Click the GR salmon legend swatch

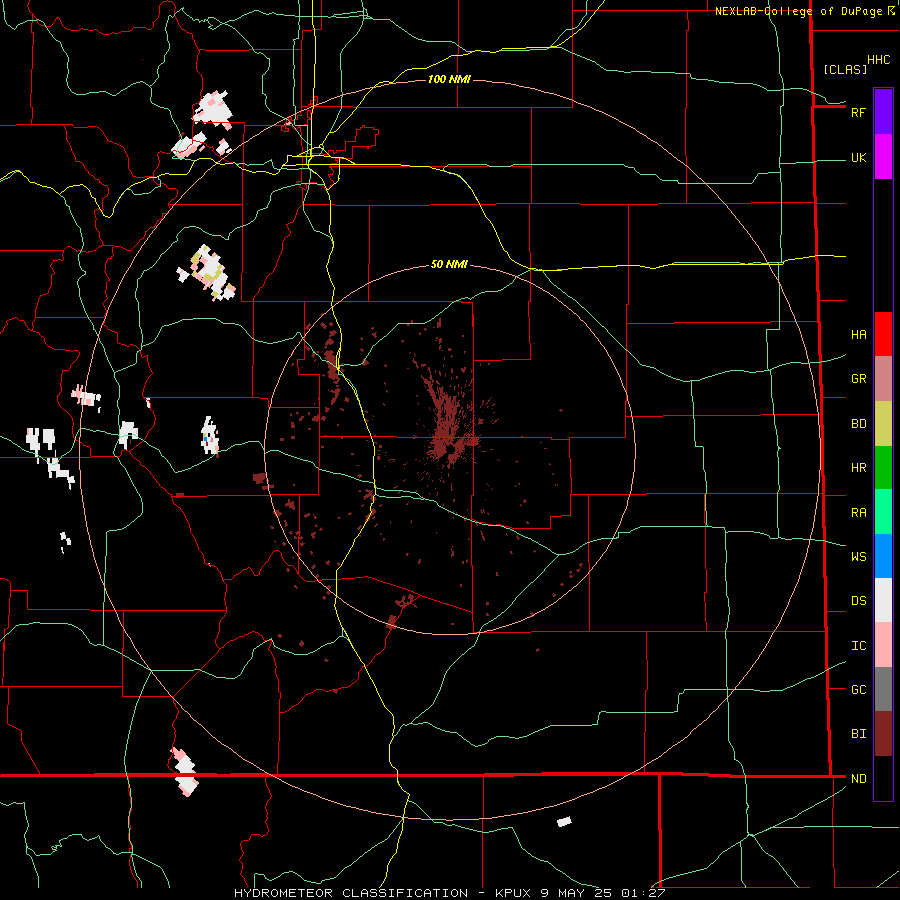point(883,379)
